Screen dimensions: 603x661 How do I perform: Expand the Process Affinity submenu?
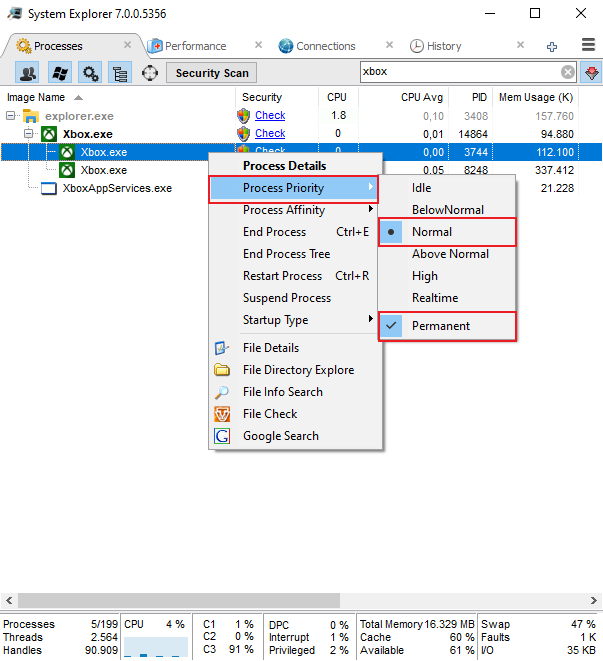click(x=295, y=210)
